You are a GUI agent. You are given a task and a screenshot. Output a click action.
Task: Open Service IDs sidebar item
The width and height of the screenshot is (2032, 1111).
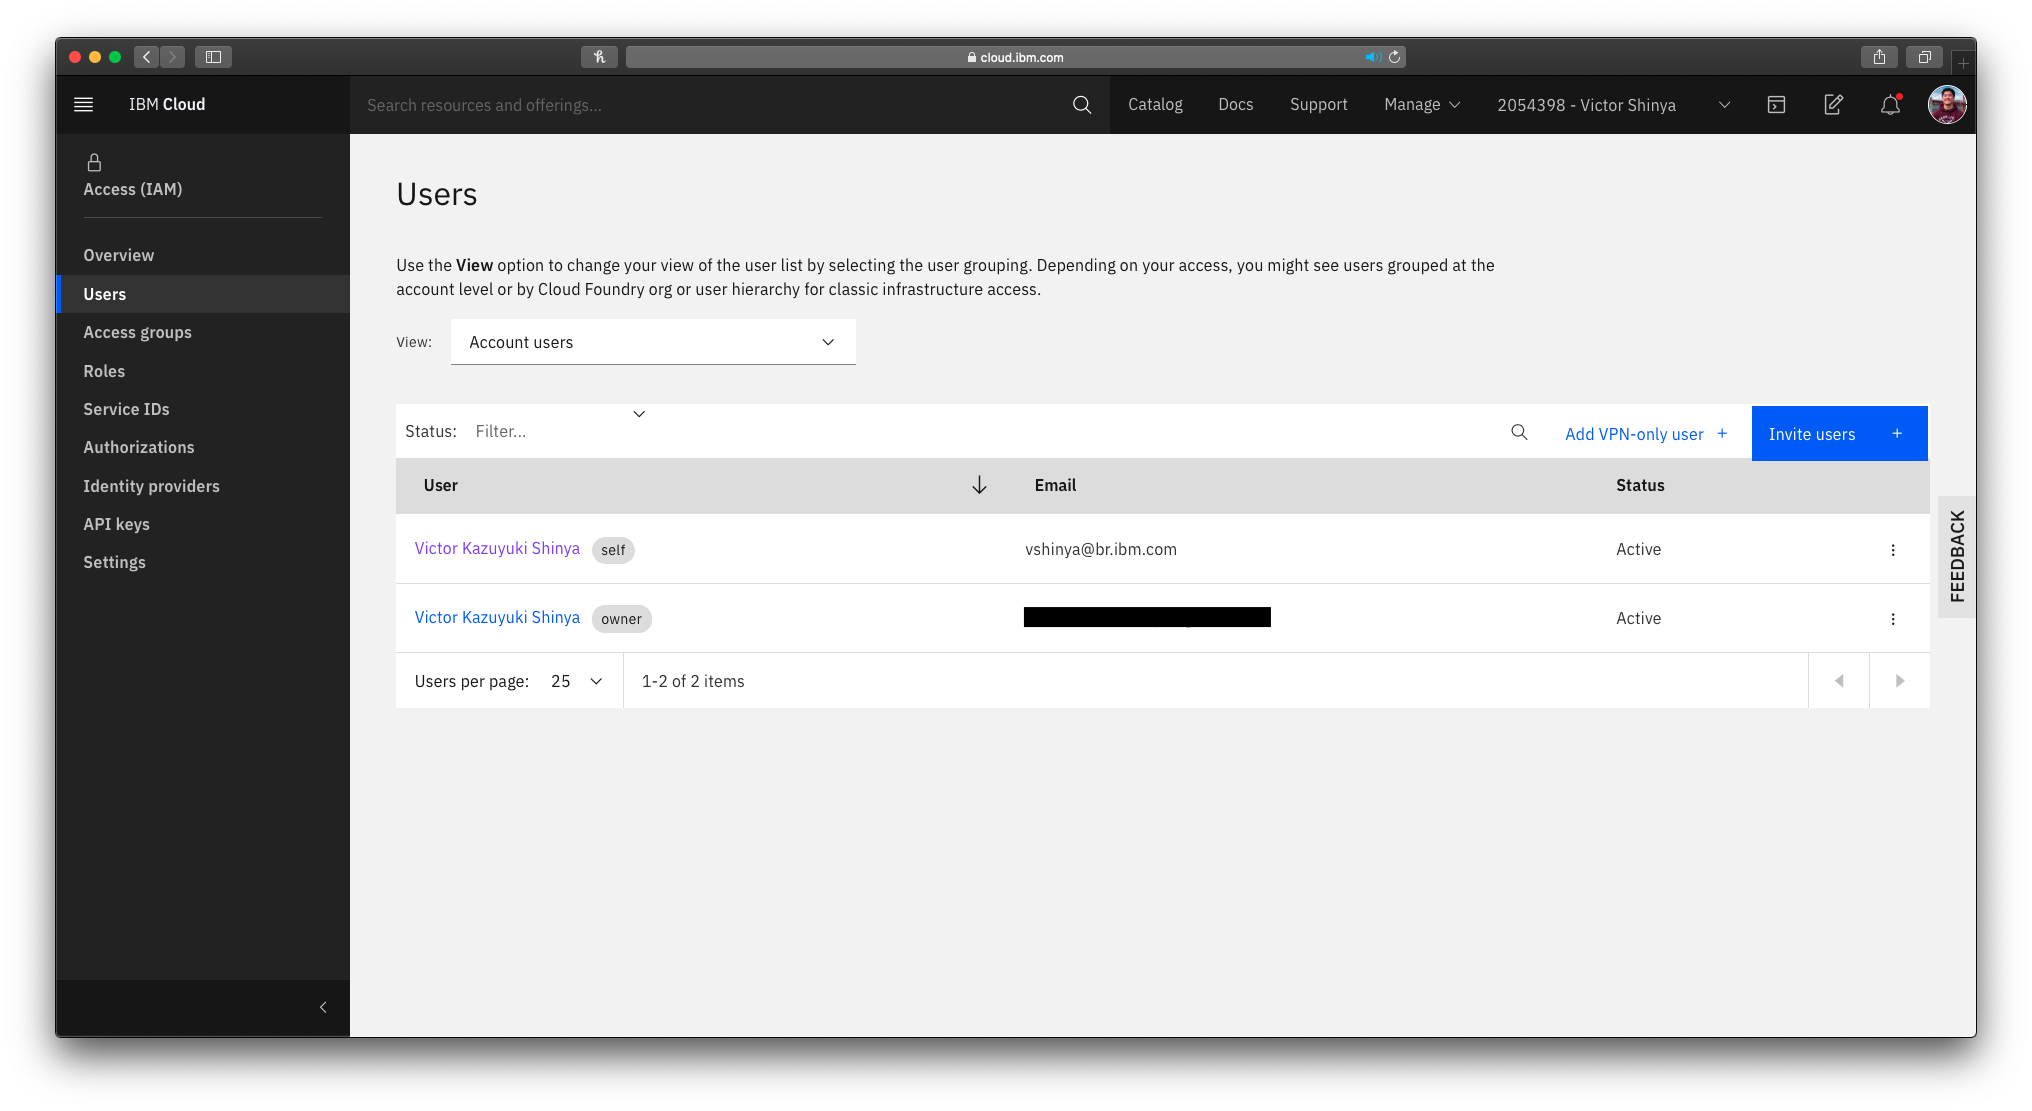pos(126,409)
